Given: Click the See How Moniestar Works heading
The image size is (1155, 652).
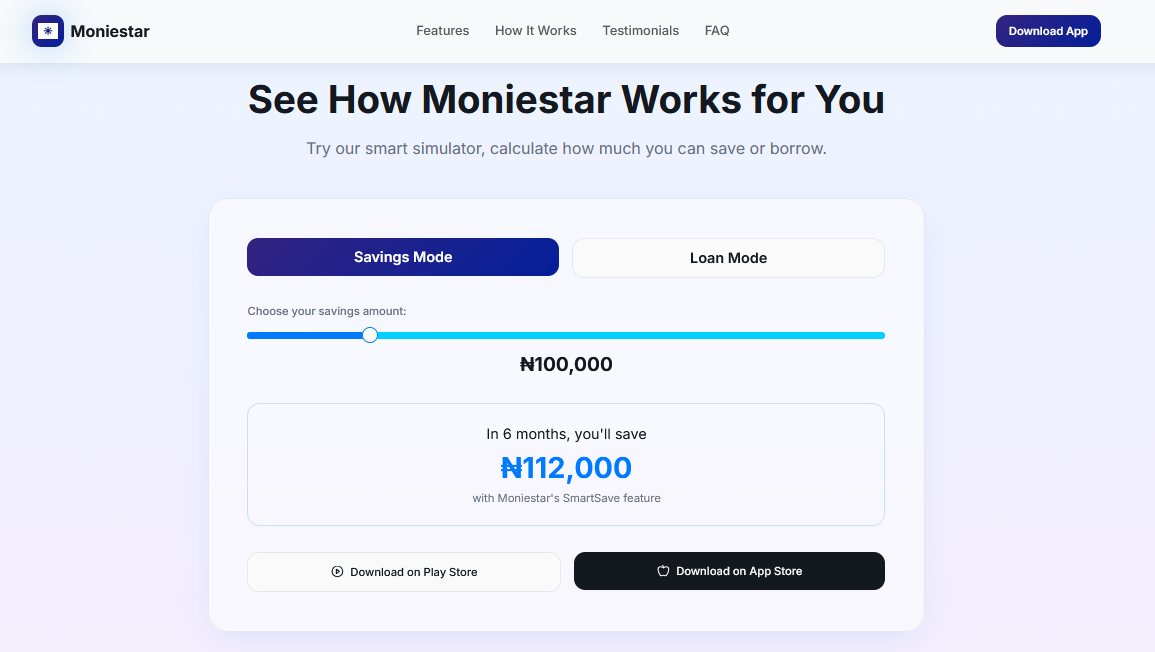Looking at the screenshot, I should coord(565,99).
